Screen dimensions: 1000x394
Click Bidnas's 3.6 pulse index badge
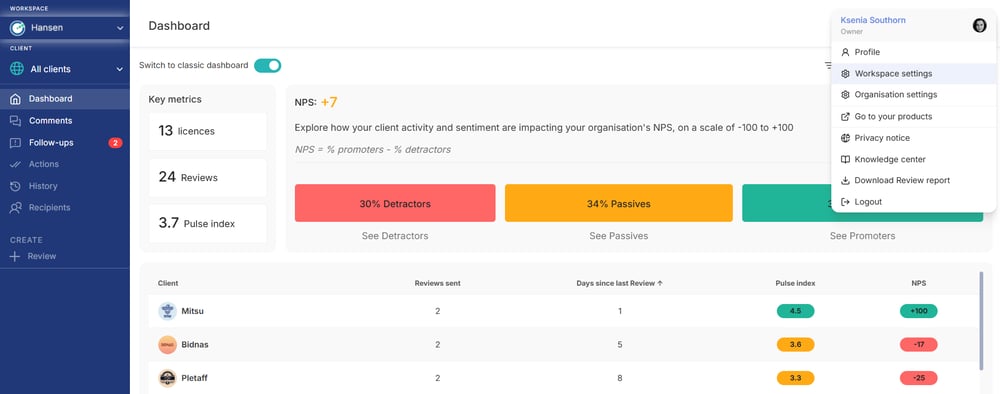pos(795,344)
